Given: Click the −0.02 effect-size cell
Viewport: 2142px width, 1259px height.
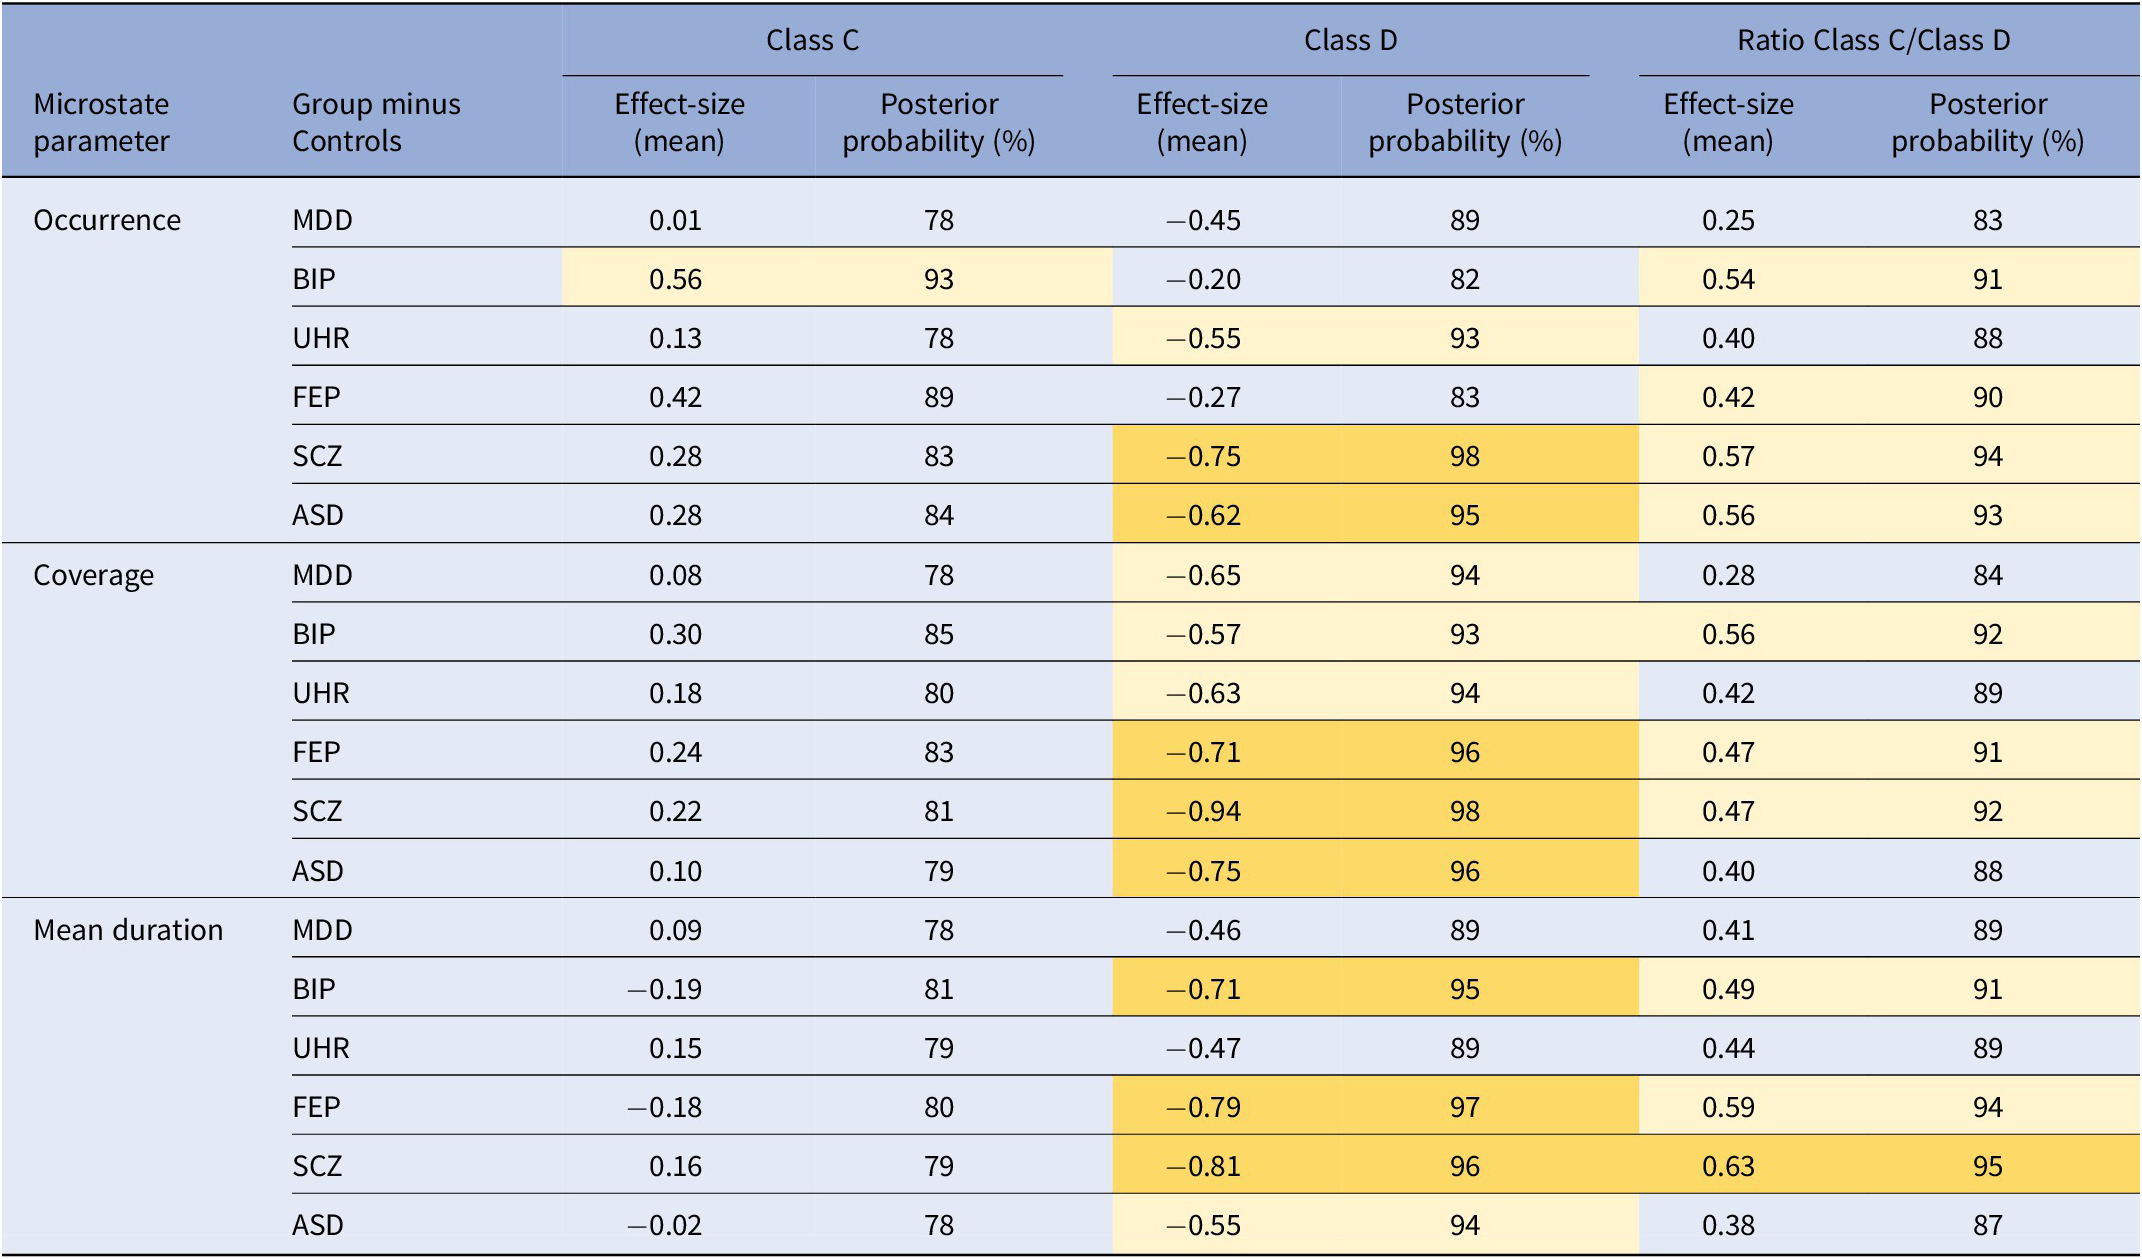Looking at the screenshot, I should click(x=665, y=1225).
